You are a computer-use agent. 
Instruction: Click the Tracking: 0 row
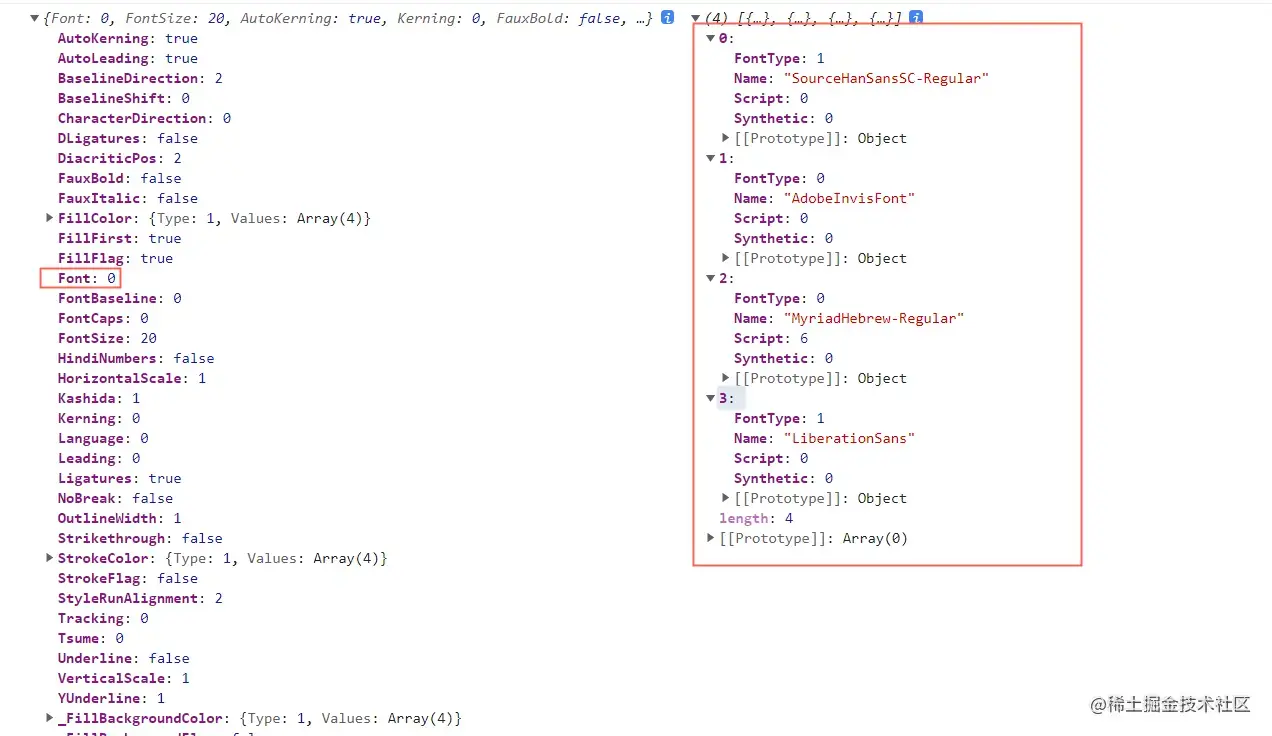pos(103,618)
